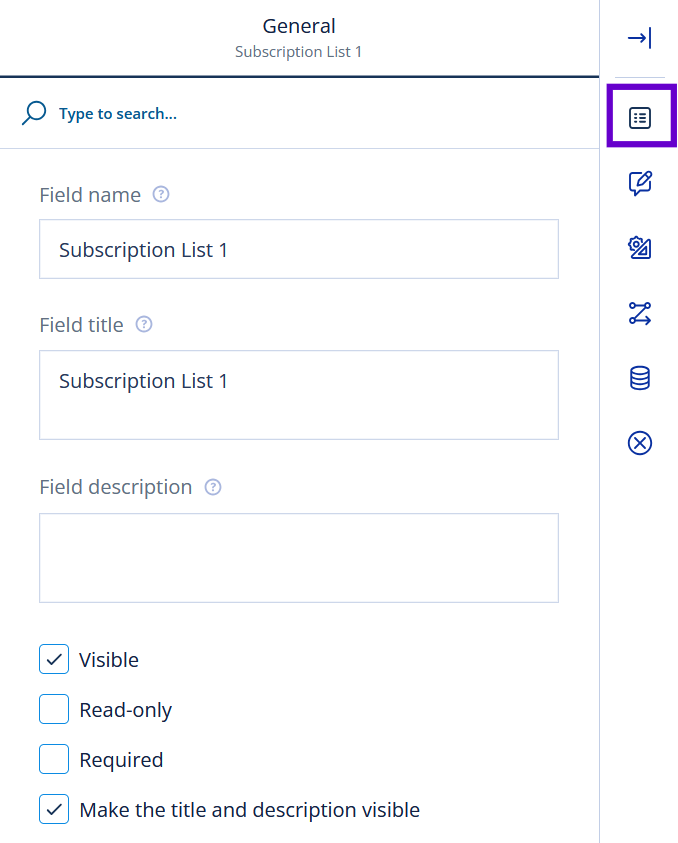
Task: Open the logic flow arrows icon
Action: pos(640,313)
